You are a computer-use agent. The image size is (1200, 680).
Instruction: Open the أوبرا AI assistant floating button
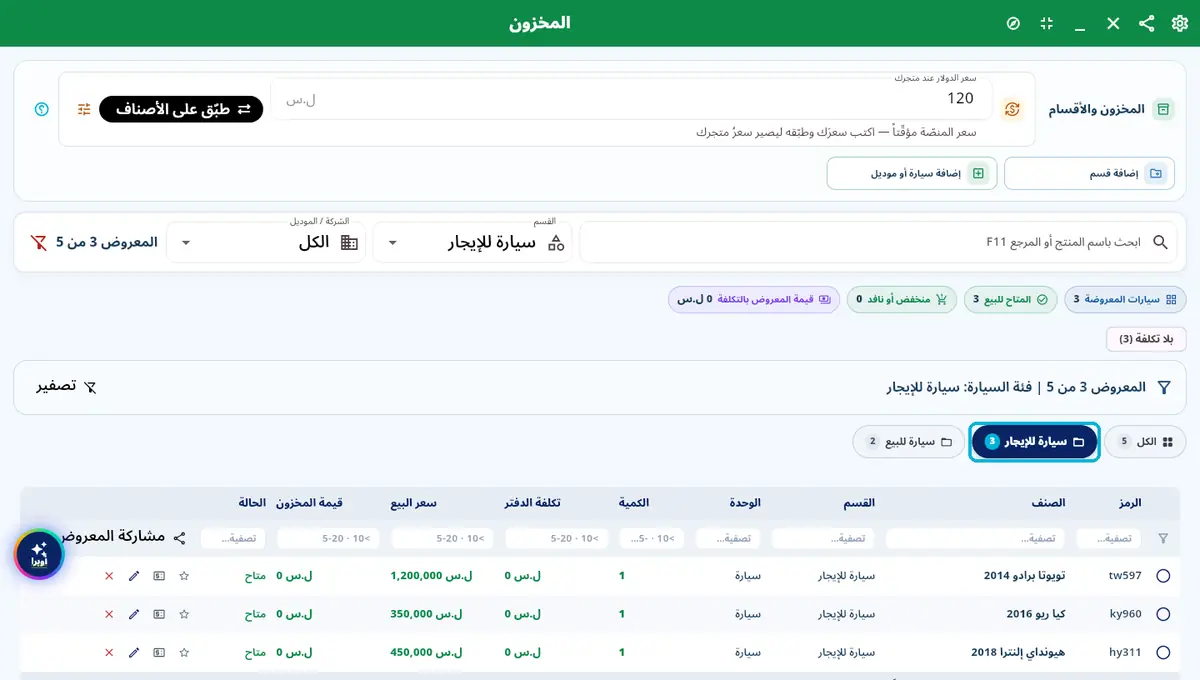pos(39,554)
